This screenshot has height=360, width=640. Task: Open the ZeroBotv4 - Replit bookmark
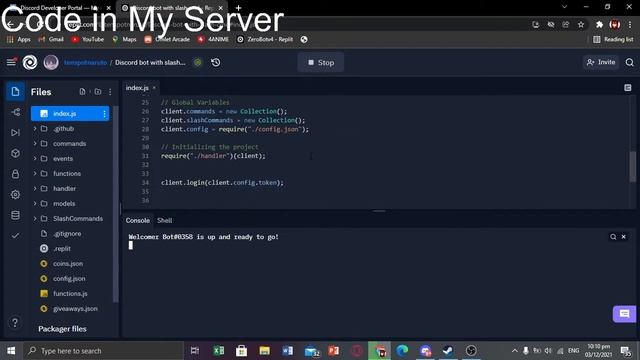(265, 40)
